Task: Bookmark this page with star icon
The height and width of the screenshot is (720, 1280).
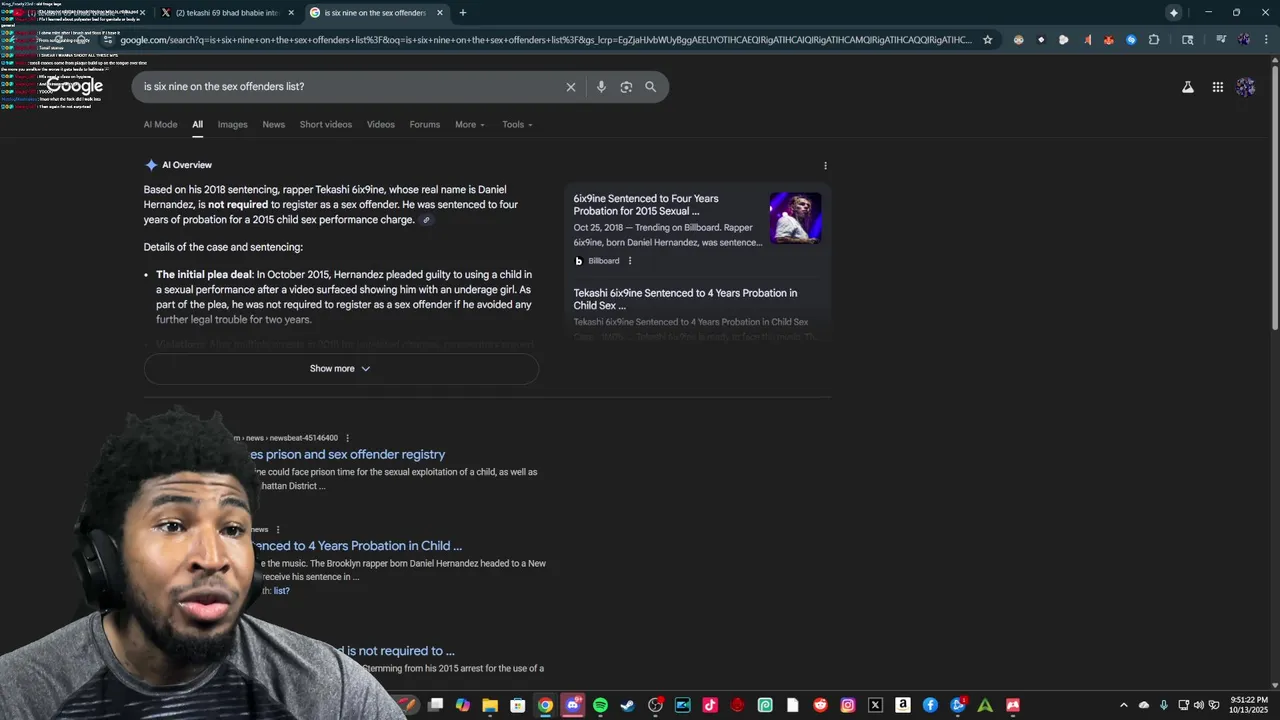Action: [988, 40]
